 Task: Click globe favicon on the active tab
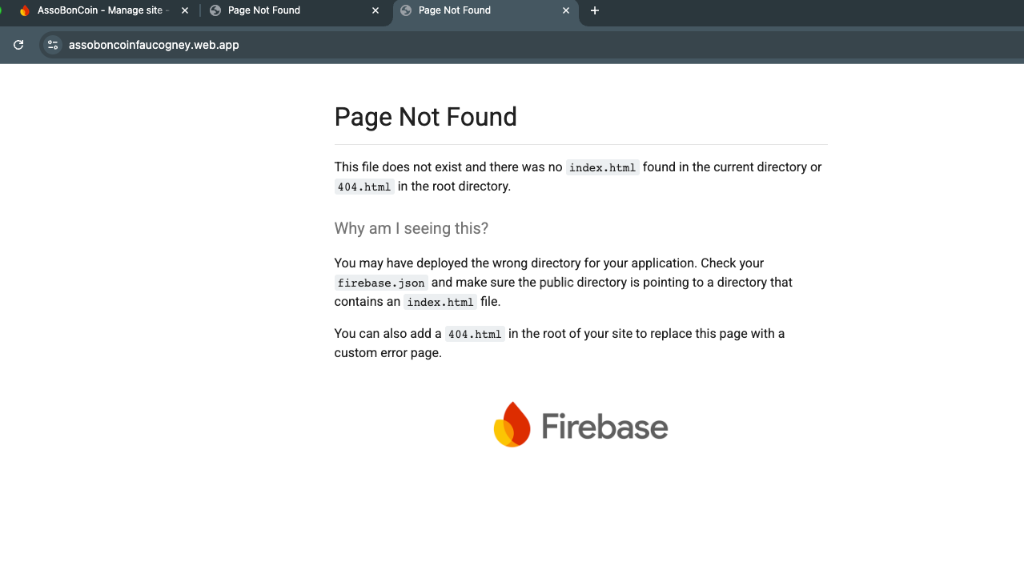coord(405,11)
